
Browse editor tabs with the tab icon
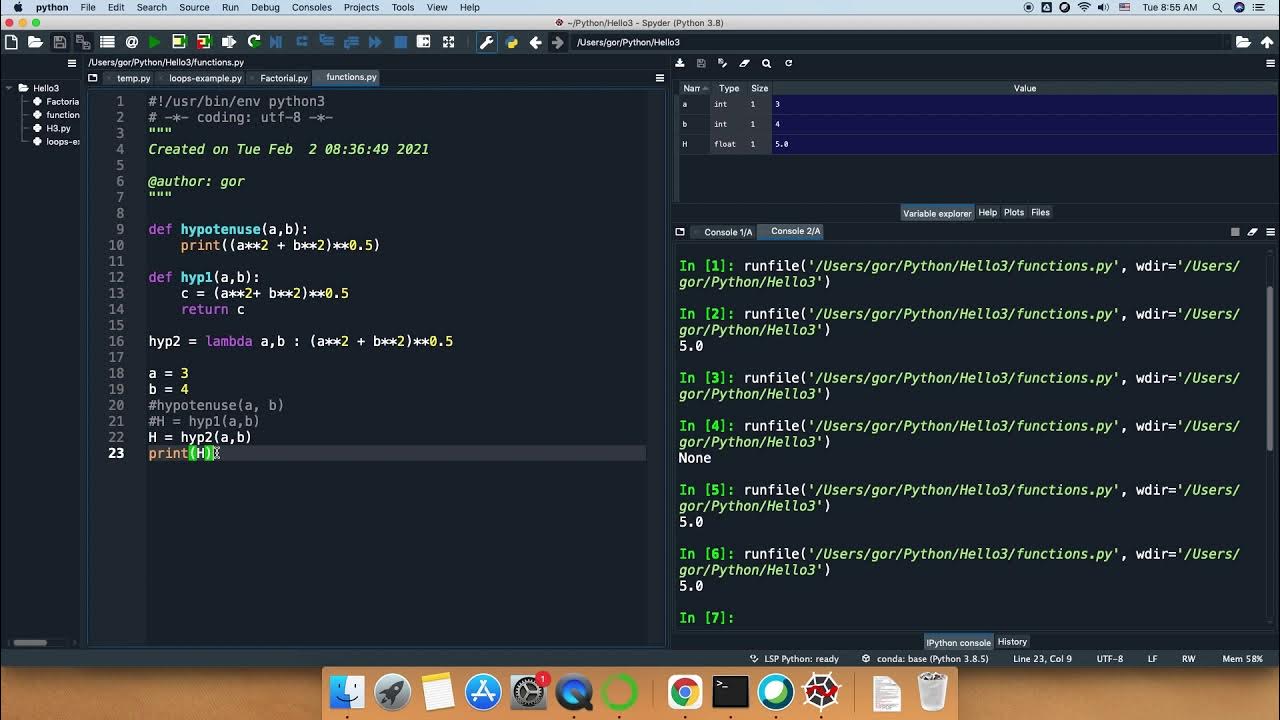[93, 77]
